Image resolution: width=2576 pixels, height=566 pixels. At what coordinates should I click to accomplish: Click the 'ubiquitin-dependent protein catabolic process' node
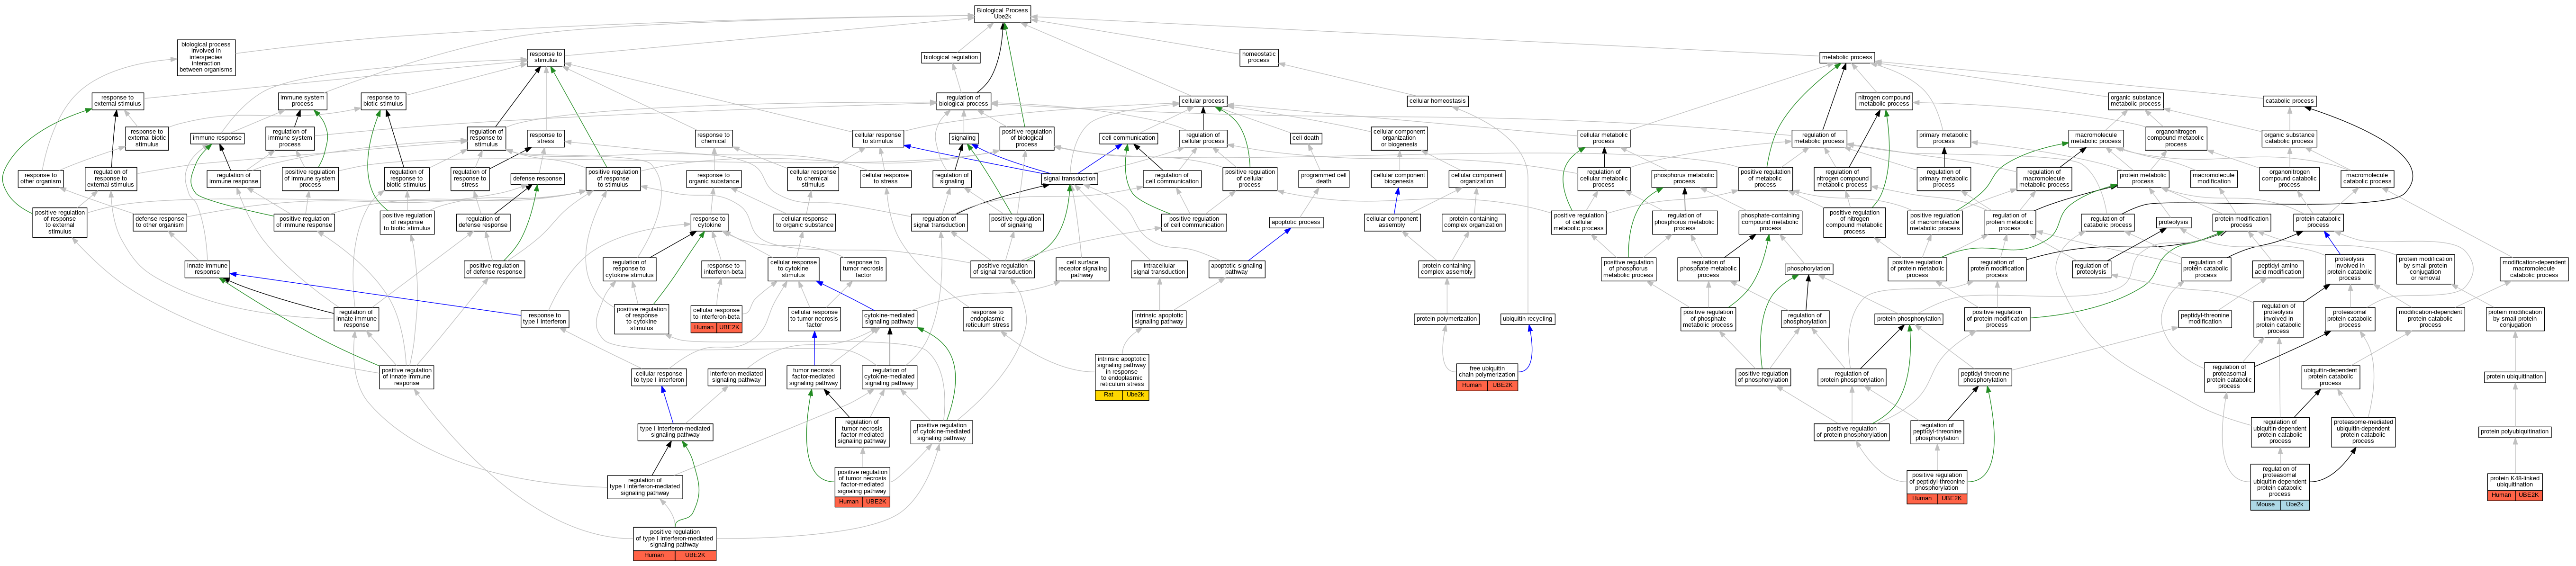(2330, 377)
